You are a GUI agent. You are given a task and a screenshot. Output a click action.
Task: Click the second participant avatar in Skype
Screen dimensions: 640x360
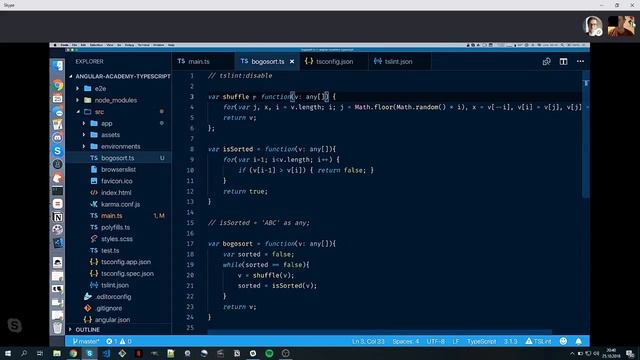click(621, 26)
